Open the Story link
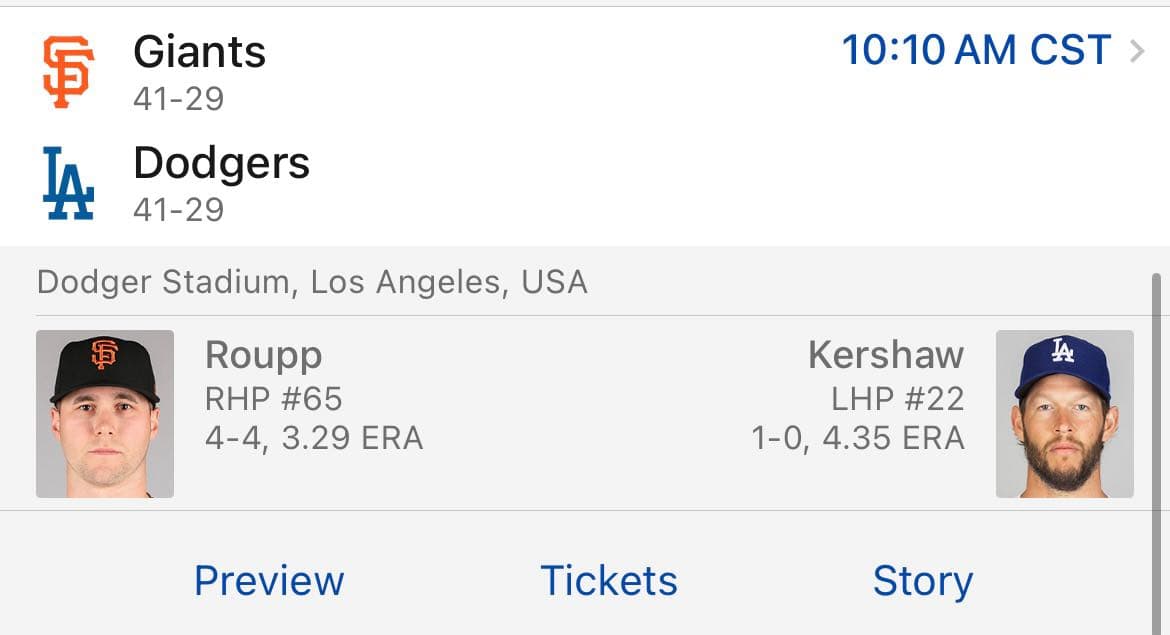Image resolution: width=1170 pixels, height=635 pixels. point(922,581)
